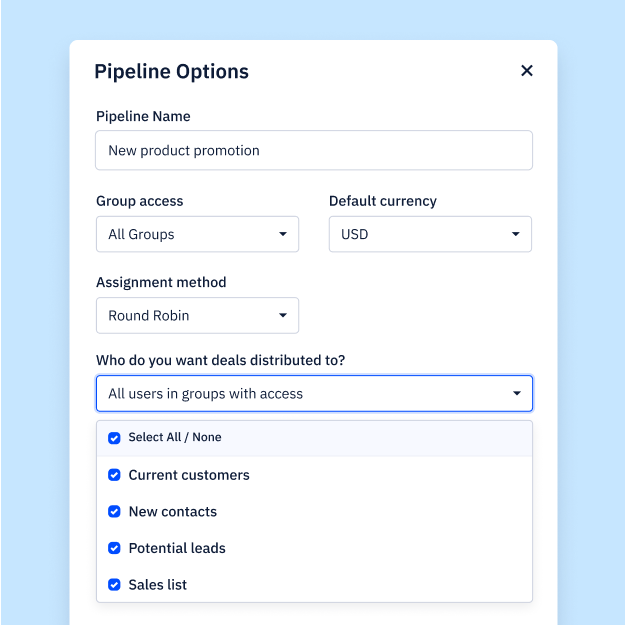The image size is (625, 625).
Task: Click the caret arrow beside All users in groups
Action: point(517,394)
